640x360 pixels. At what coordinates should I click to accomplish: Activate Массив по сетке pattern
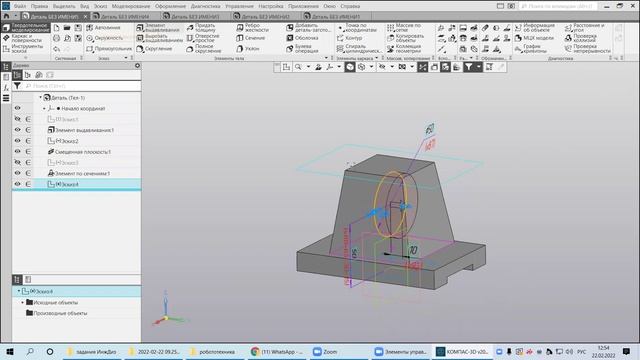click(404, 28)
